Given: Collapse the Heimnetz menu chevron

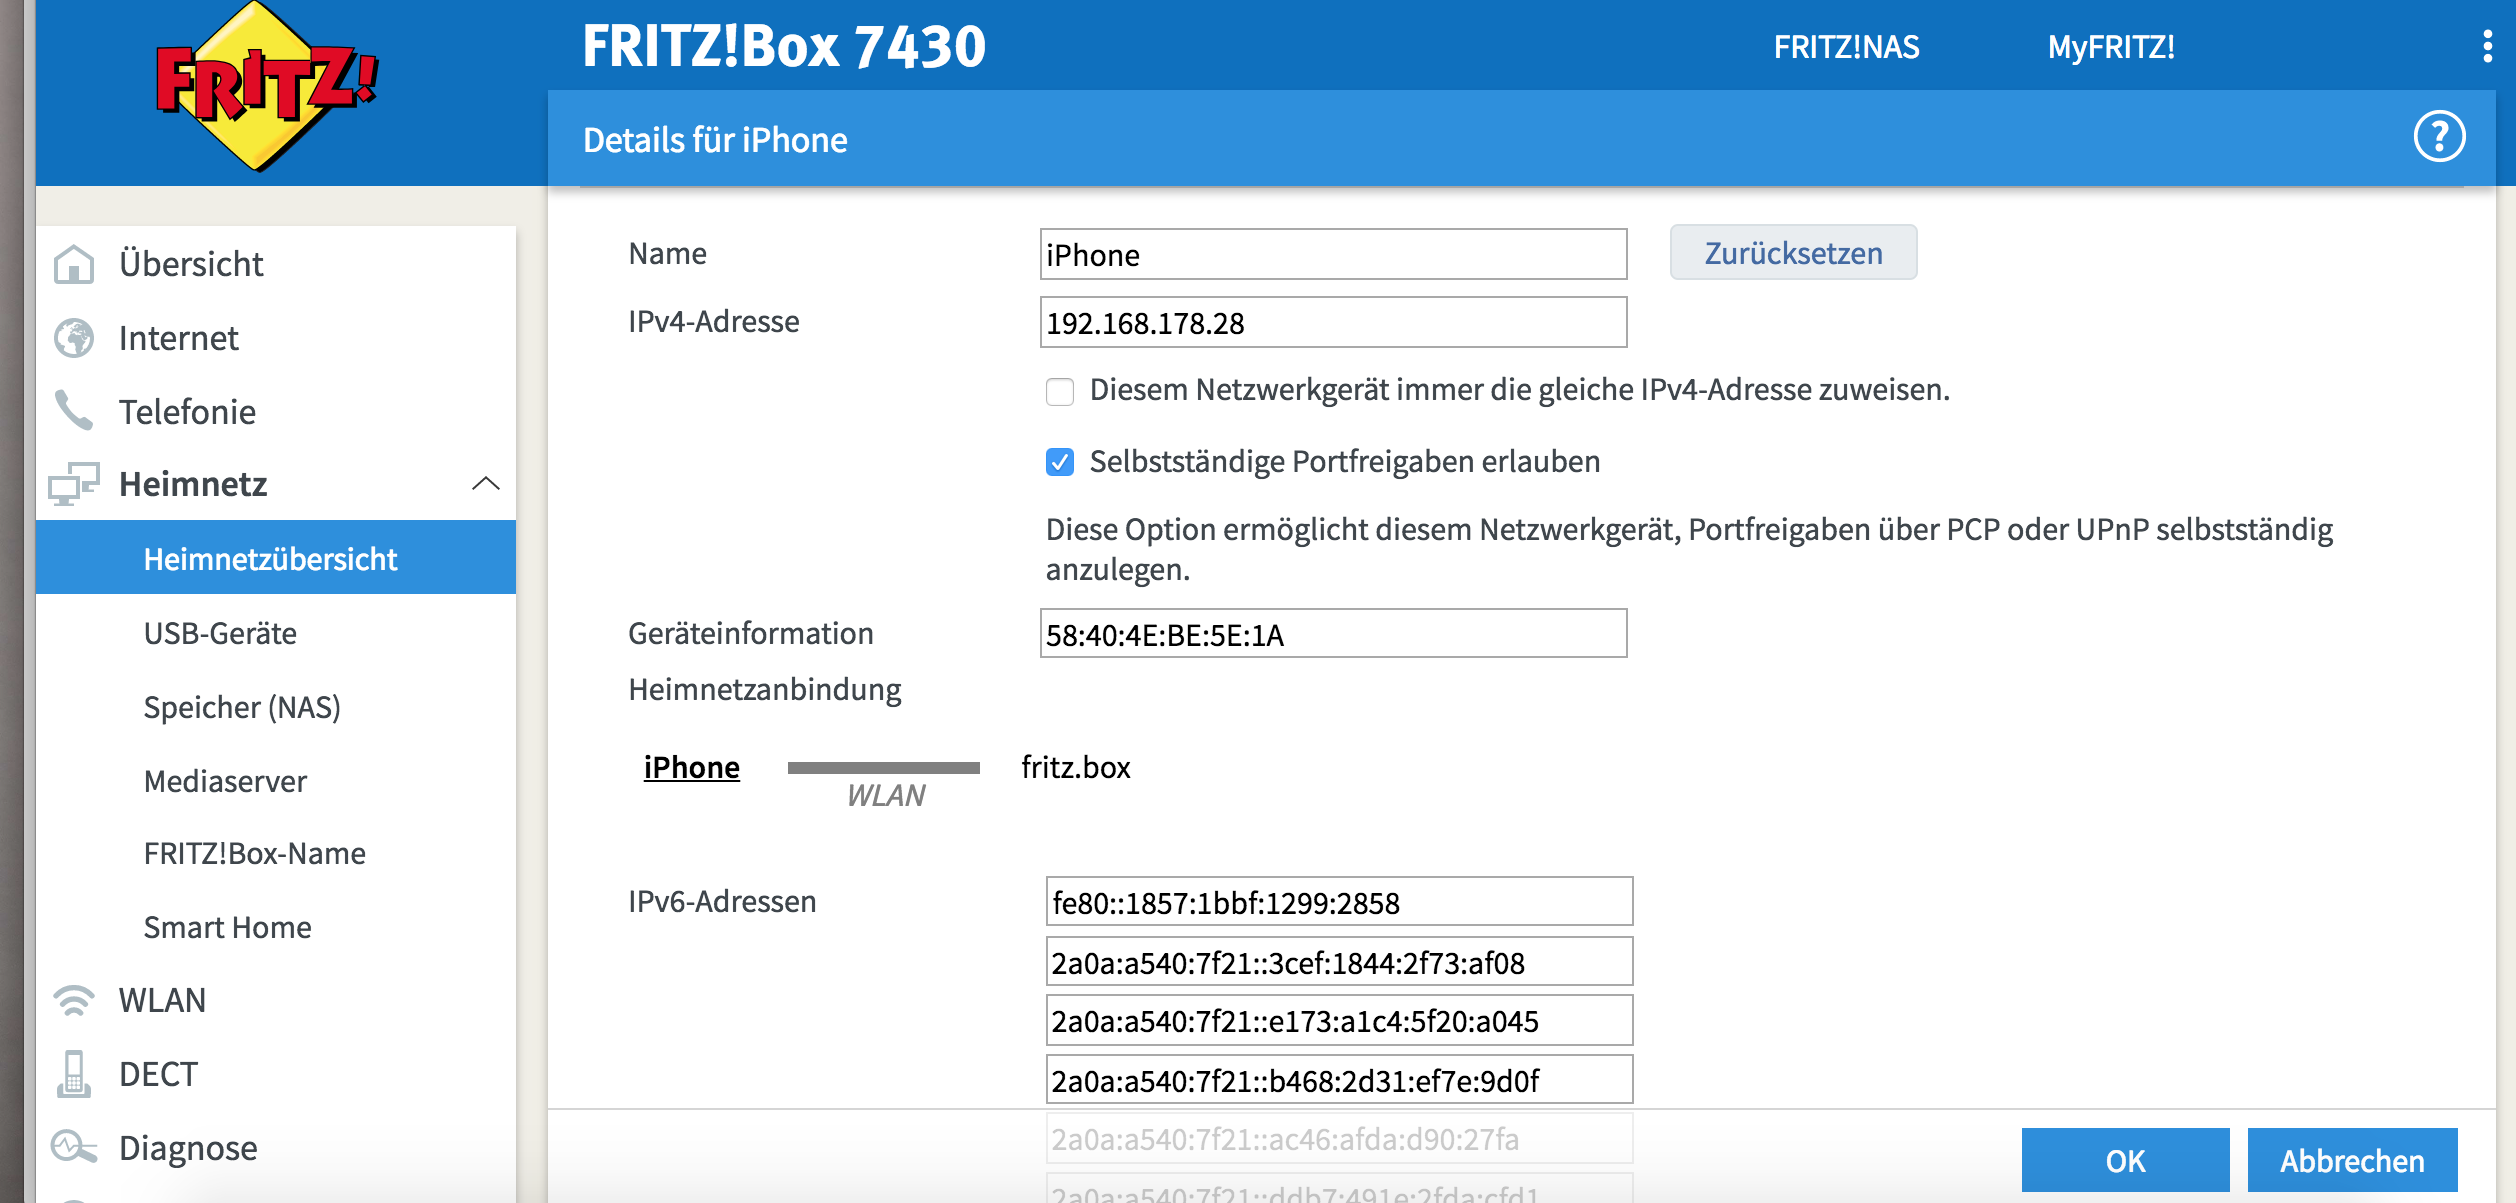Looking at the screenshot, I should tap(486, 484).
